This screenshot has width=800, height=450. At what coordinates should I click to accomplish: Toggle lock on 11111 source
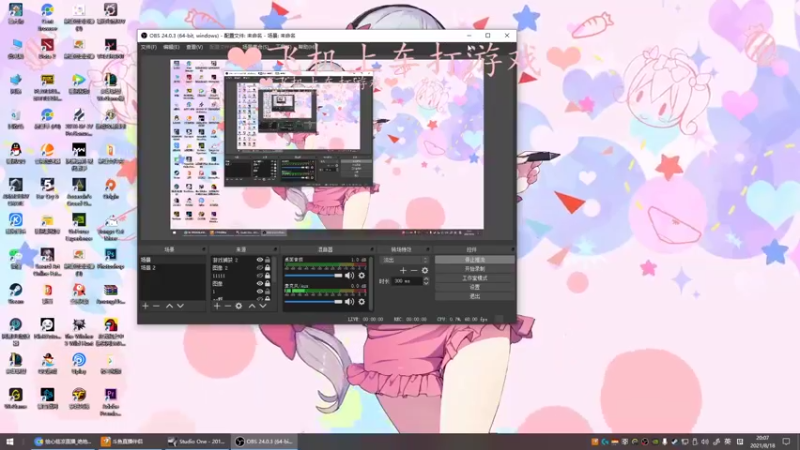point(267,276)
